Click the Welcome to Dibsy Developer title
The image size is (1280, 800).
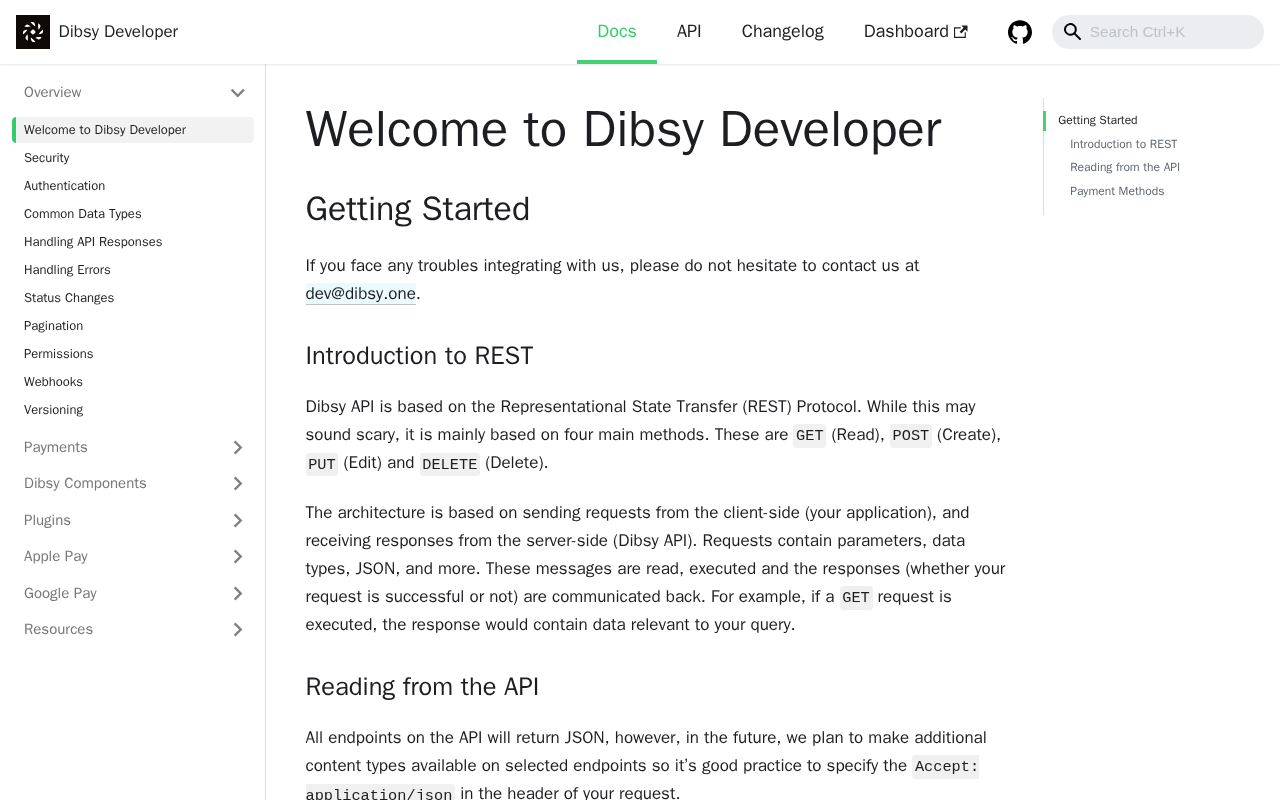(624, 129)
